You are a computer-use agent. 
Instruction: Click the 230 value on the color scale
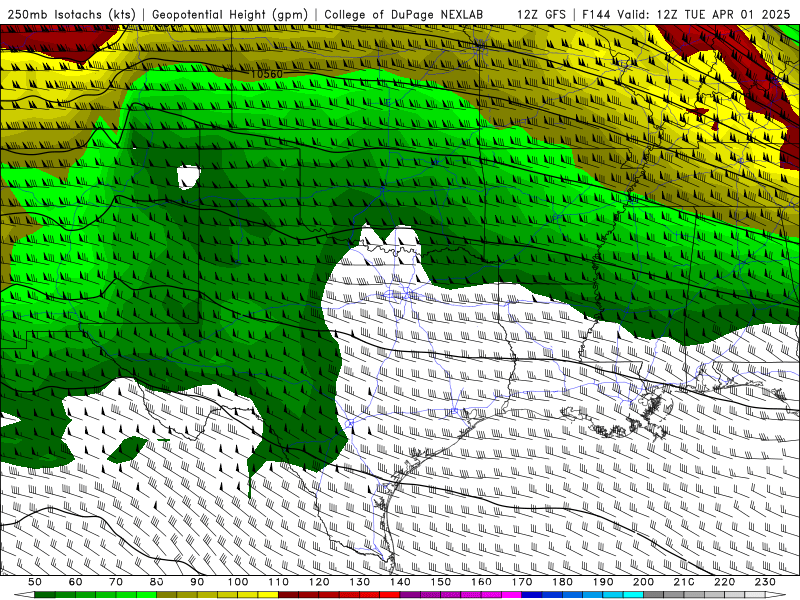(765, 582)
